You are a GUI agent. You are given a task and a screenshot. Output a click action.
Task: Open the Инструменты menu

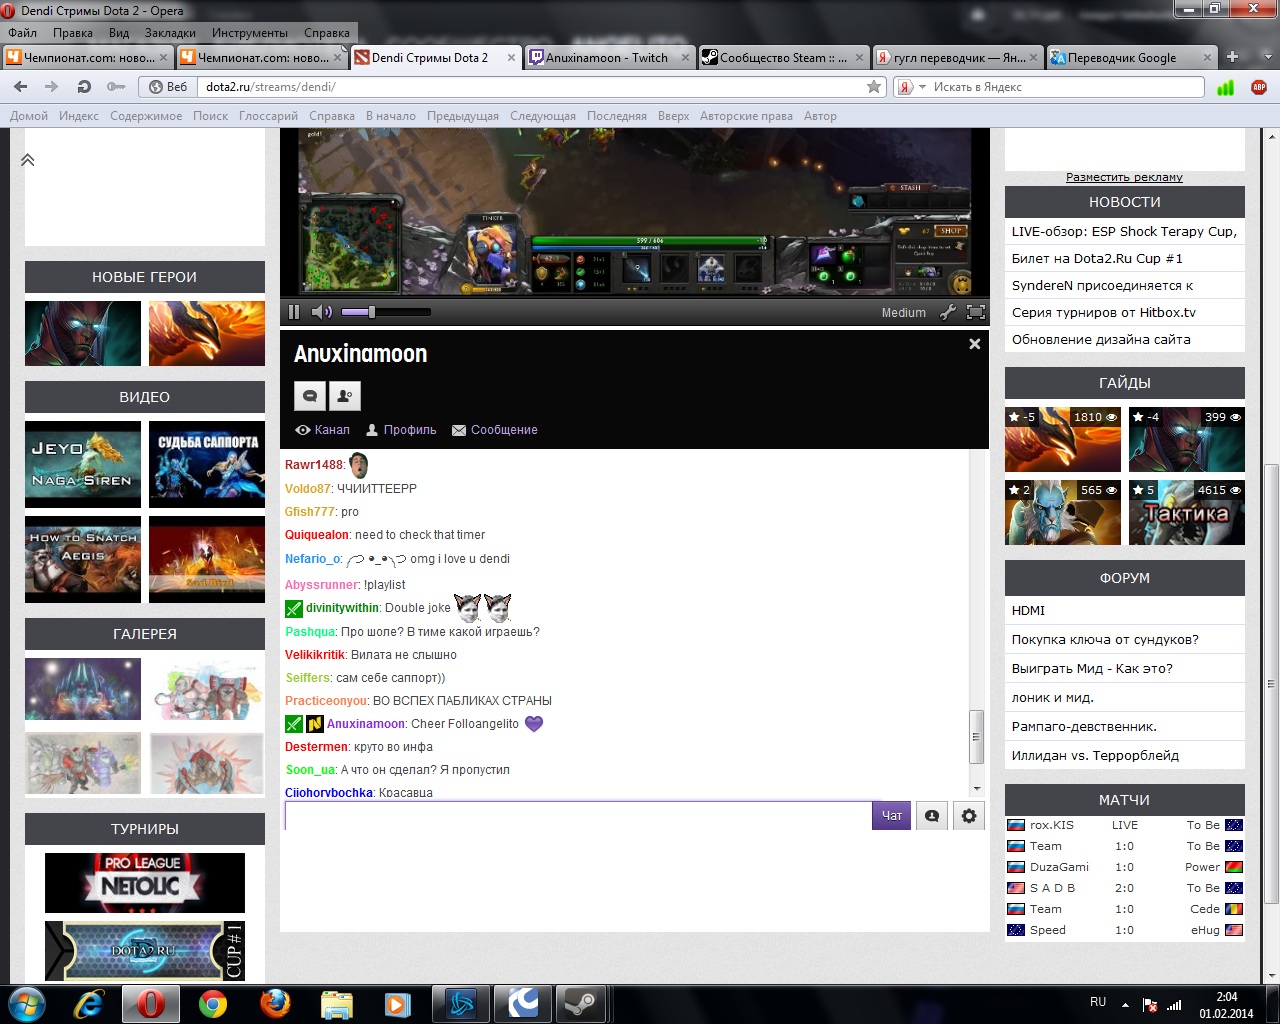(x=250, y=33)
